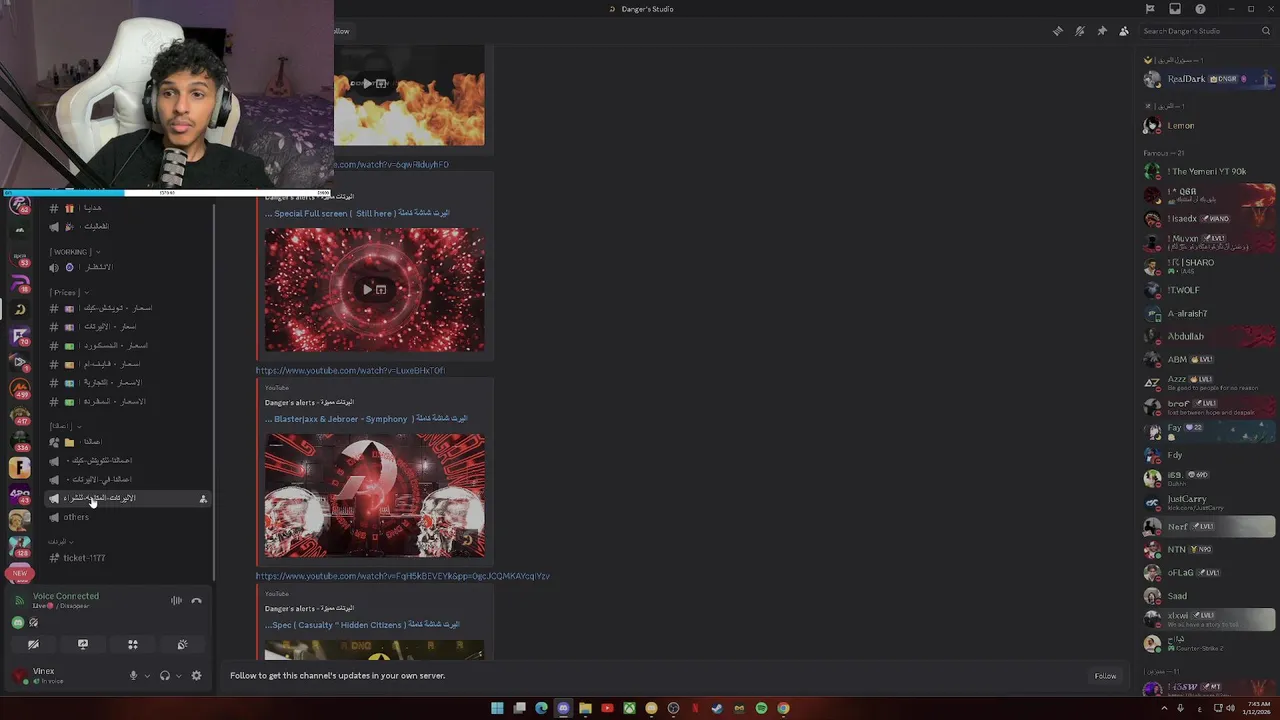
Task: Open the Threads icon in channel header
Action: click(x=1058, y=31)
